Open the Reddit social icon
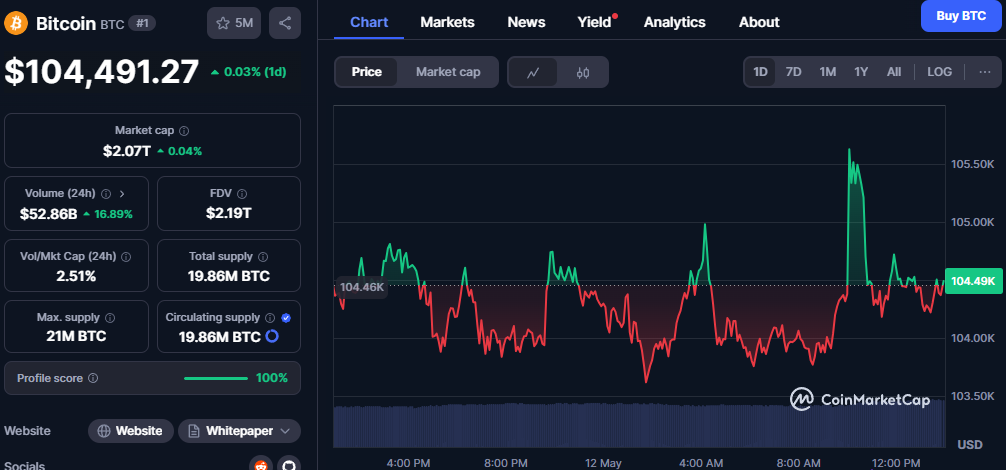Image resolution: width=1006 pixels, height=470 pixels. coord(260,464)
